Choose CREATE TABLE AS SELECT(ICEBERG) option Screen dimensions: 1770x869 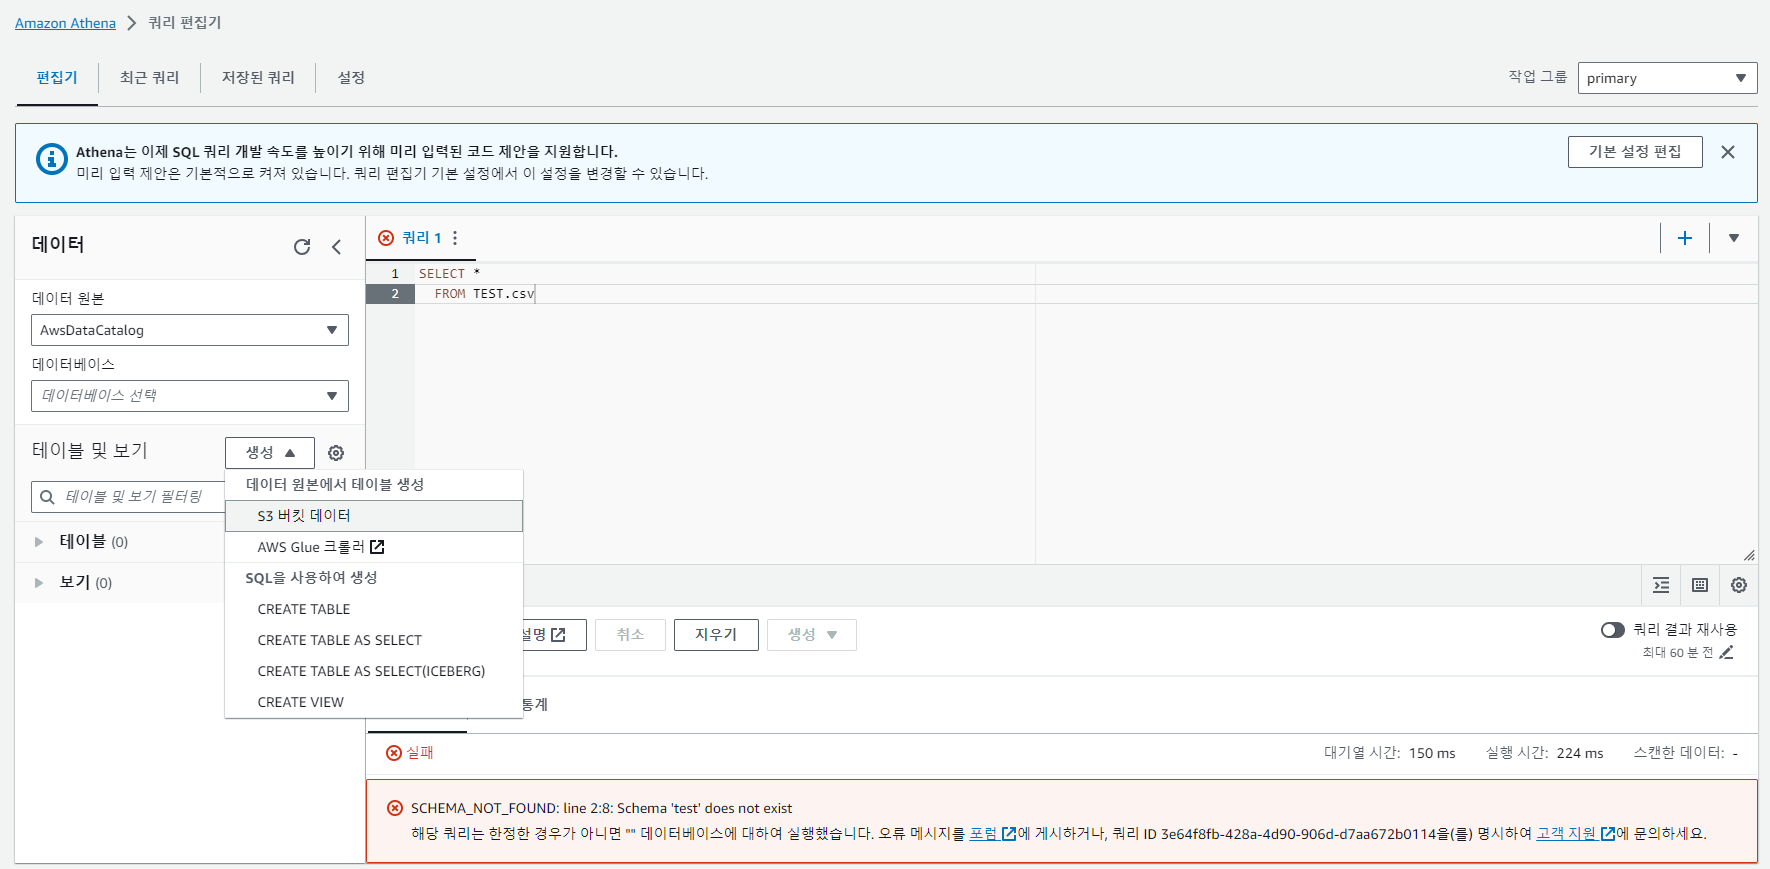[374, 671]
